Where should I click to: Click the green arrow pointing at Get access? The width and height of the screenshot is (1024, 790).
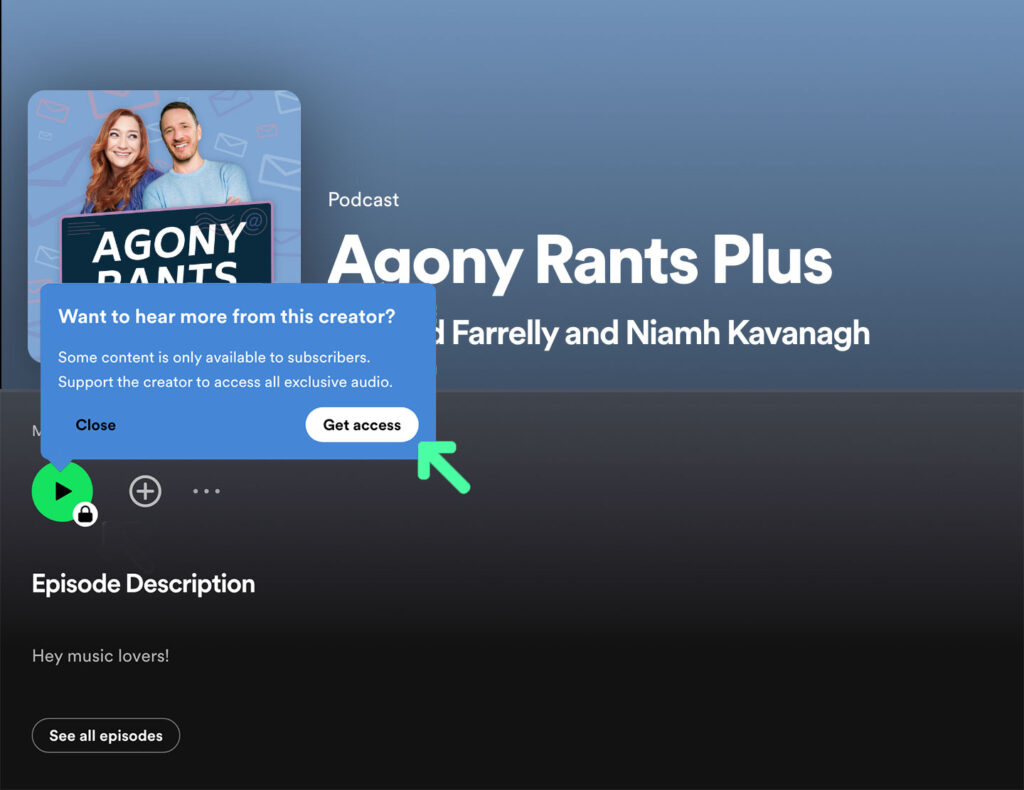click(443, 466)
